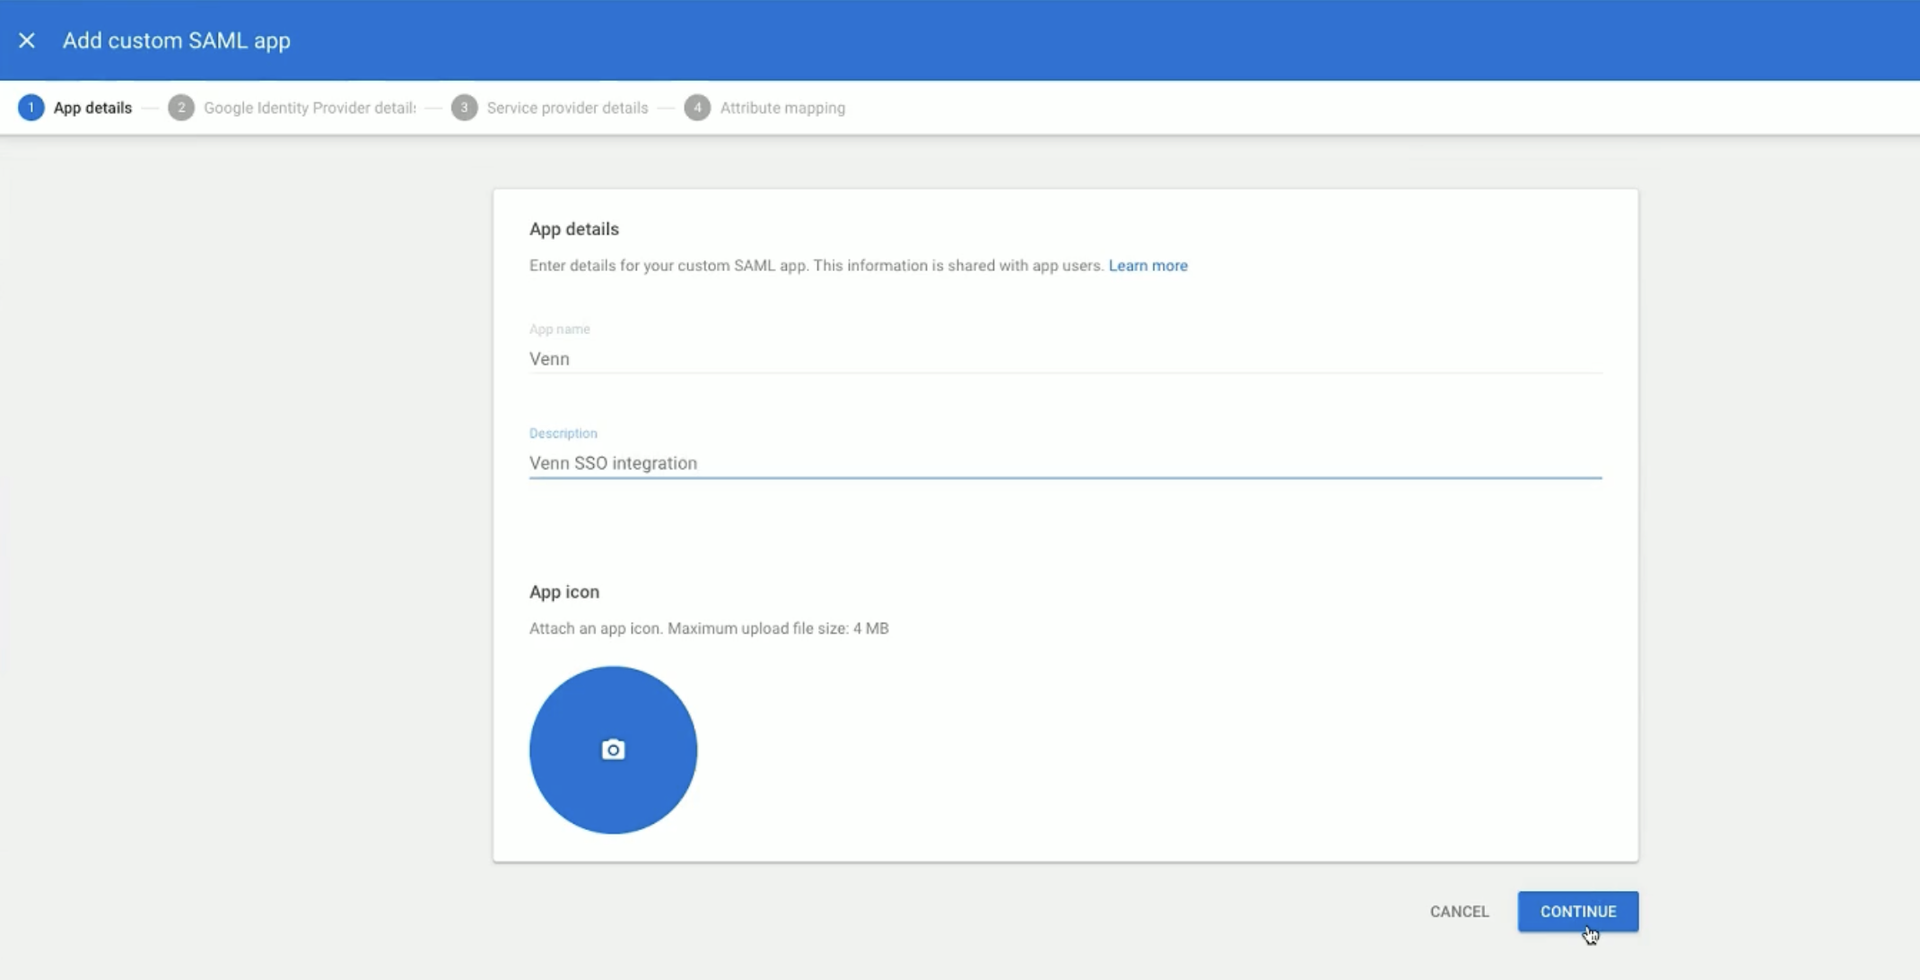Click the 'App icon' section heading

[564, 592]
